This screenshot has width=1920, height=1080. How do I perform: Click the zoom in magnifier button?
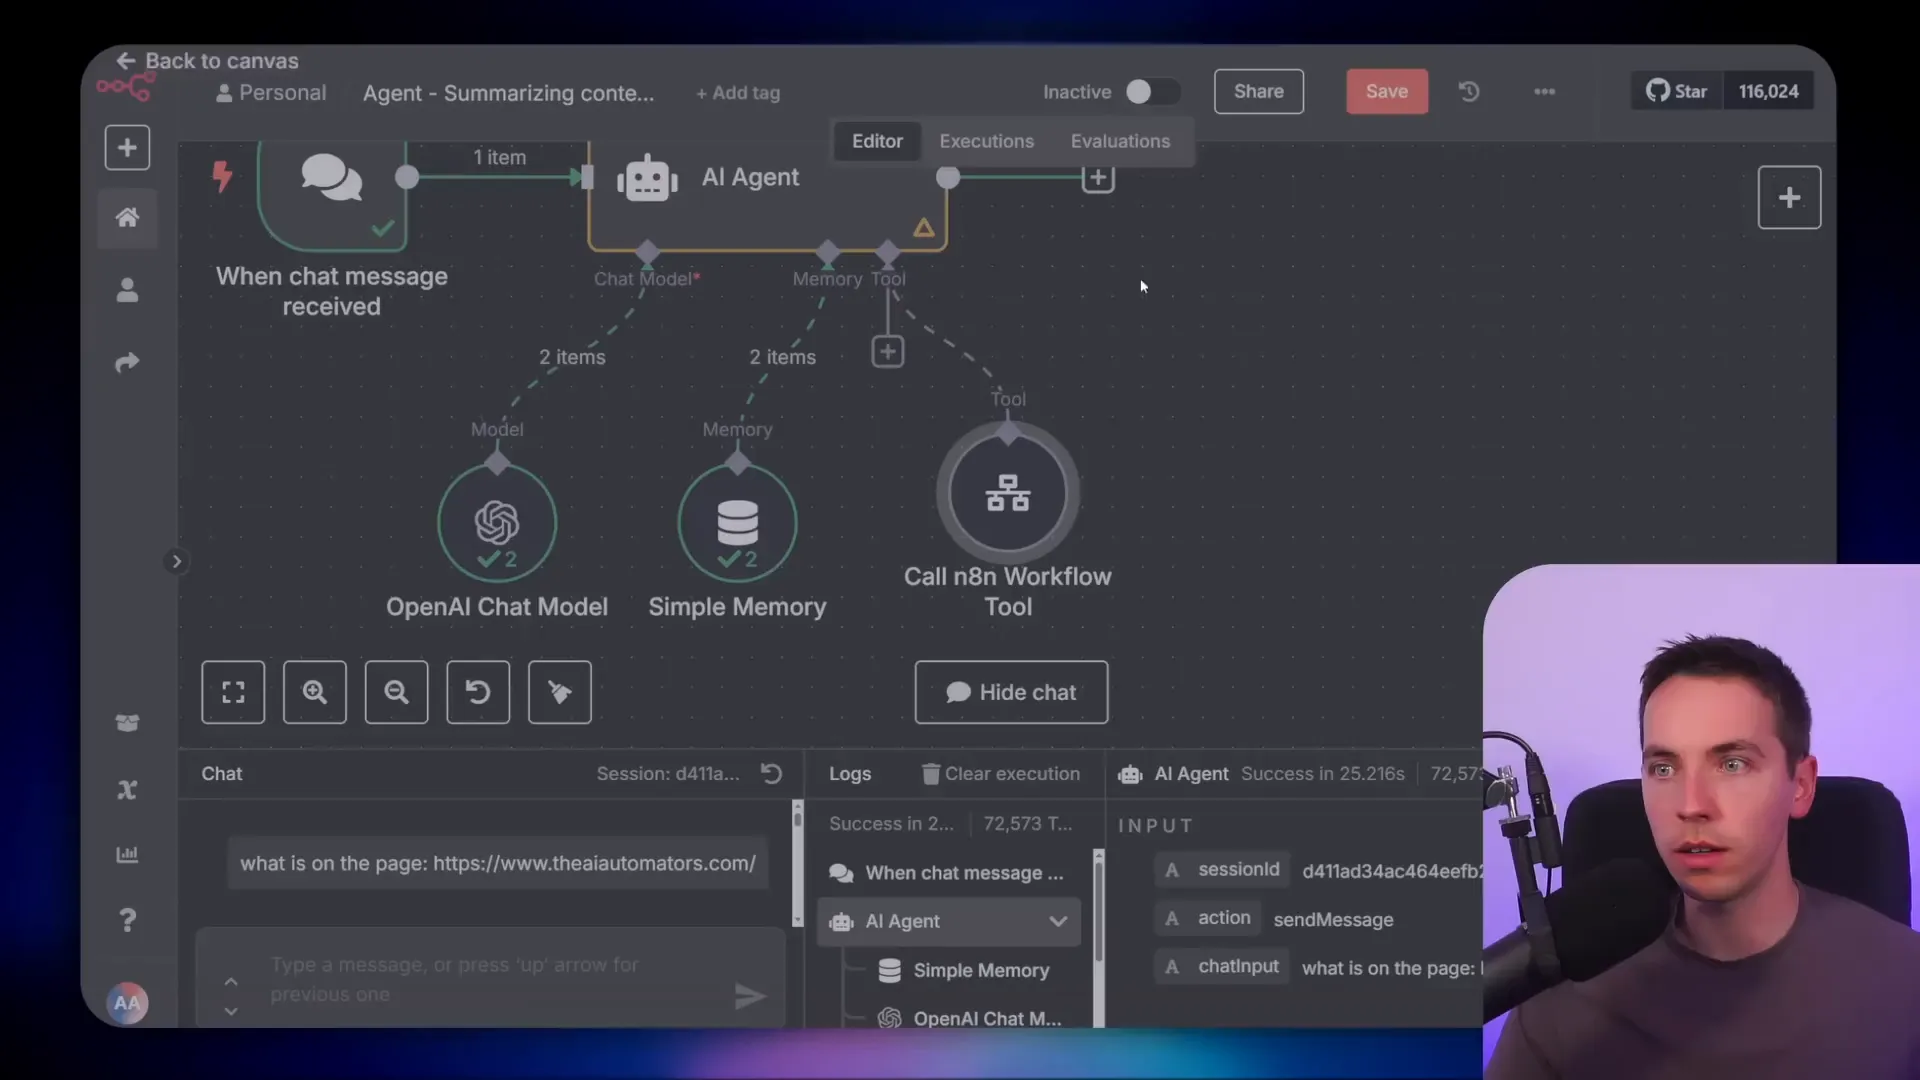(x=315, y=692)
